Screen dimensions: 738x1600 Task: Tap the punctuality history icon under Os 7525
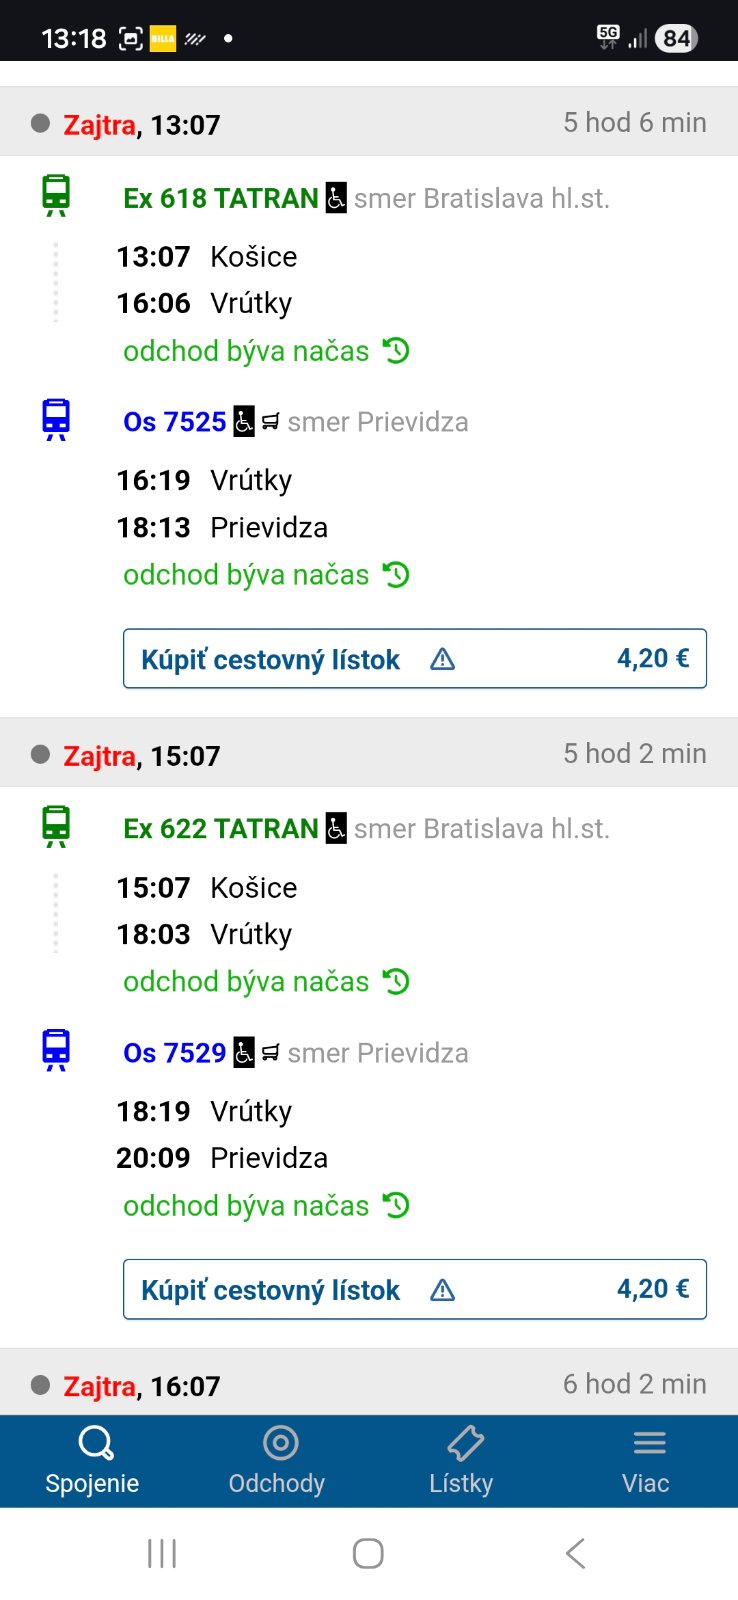397,575
